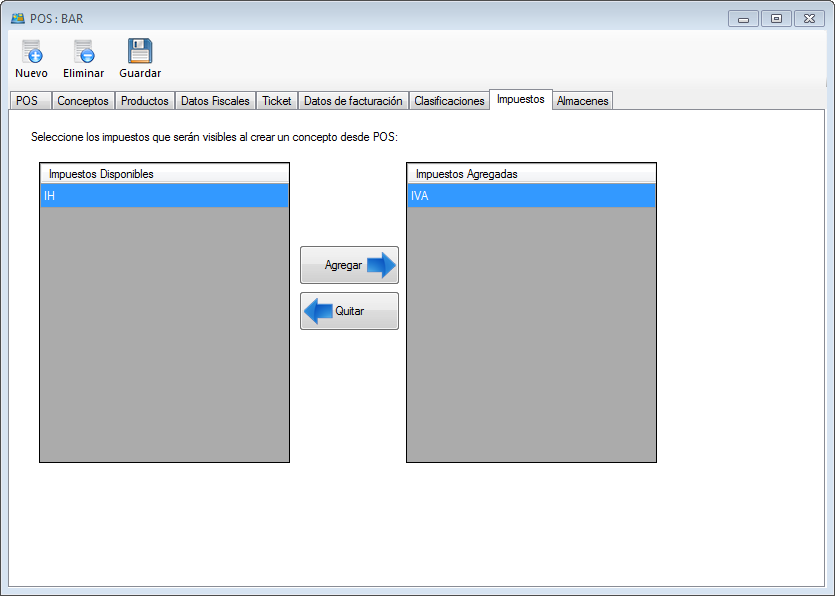Click the Quitar arrow button
The image size is (835, 596).
coord(349,311)
